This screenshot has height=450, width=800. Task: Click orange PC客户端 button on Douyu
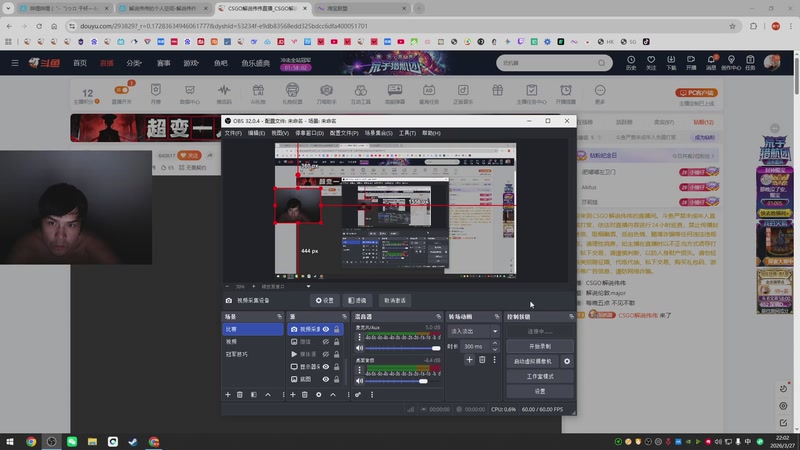pyautogui.click(x=696, y=93)
